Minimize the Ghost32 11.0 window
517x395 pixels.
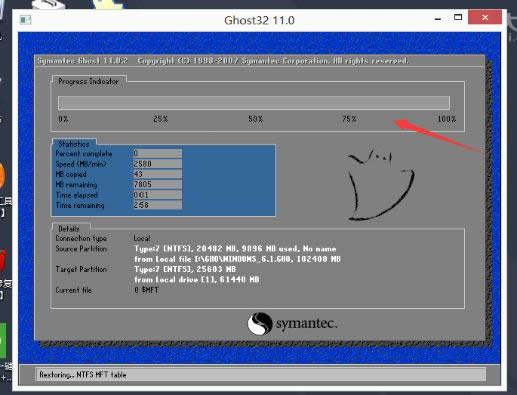point(438,19)
